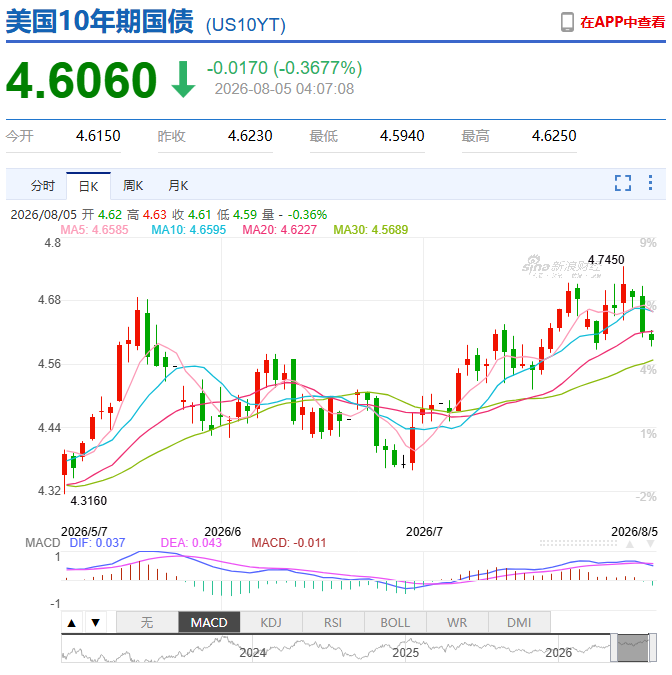Click the right handle of timeline range slider
The width and height of the screenshot is (672, 675).
click(652, 647)
